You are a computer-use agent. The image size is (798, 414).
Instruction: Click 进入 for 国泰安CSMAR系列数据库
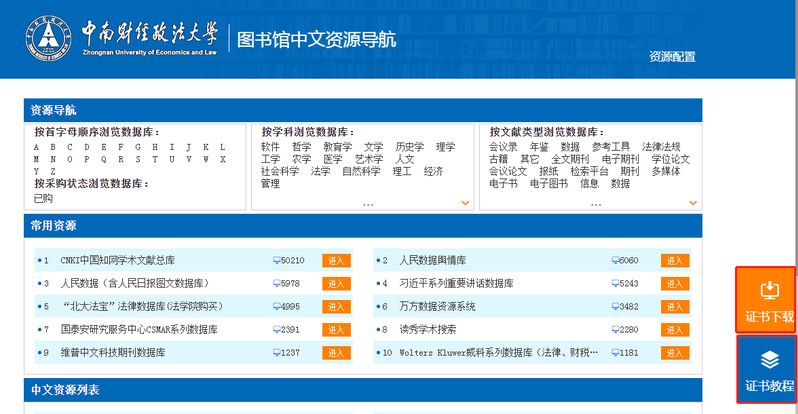[x=336, y=329]
